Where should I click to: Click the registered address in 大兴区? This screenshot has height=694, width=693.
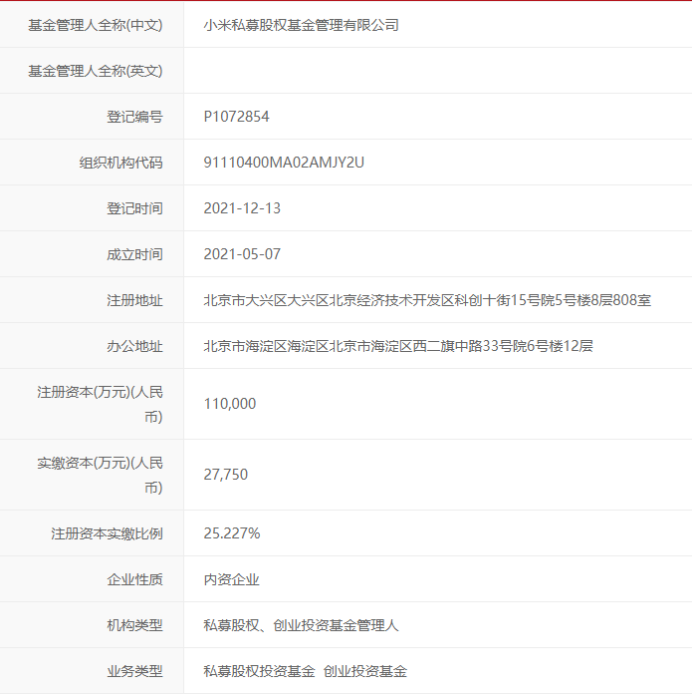click(x=427, y=300)
